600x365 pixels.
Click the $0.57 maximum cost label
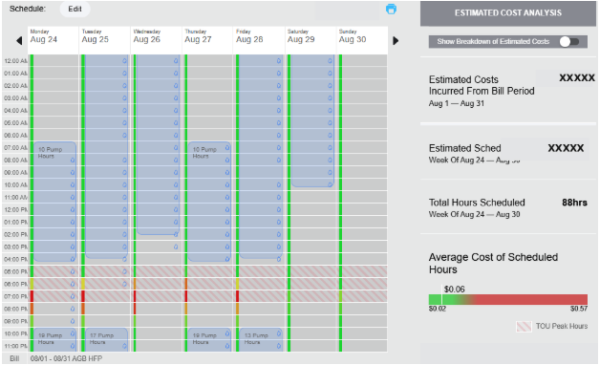pyautogui.click(x=579, y=309)
